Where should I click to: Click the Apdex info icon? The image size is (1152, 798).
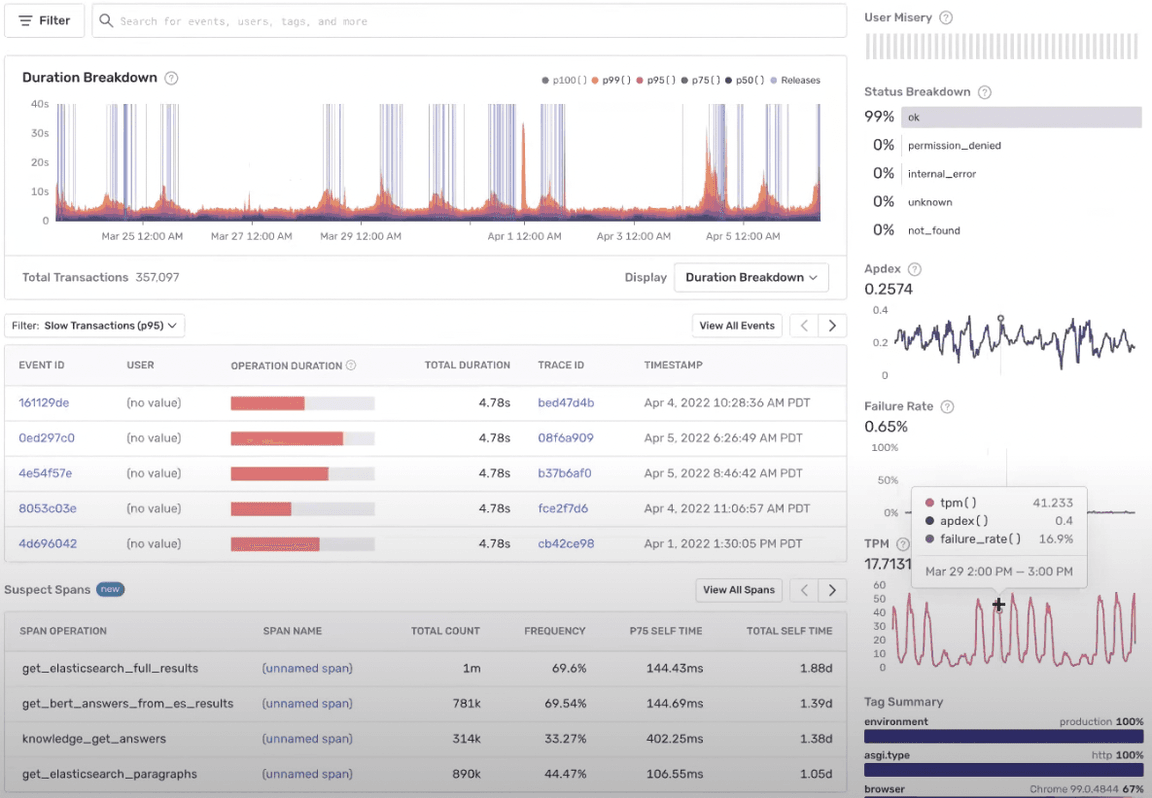(x=915, y=269)
